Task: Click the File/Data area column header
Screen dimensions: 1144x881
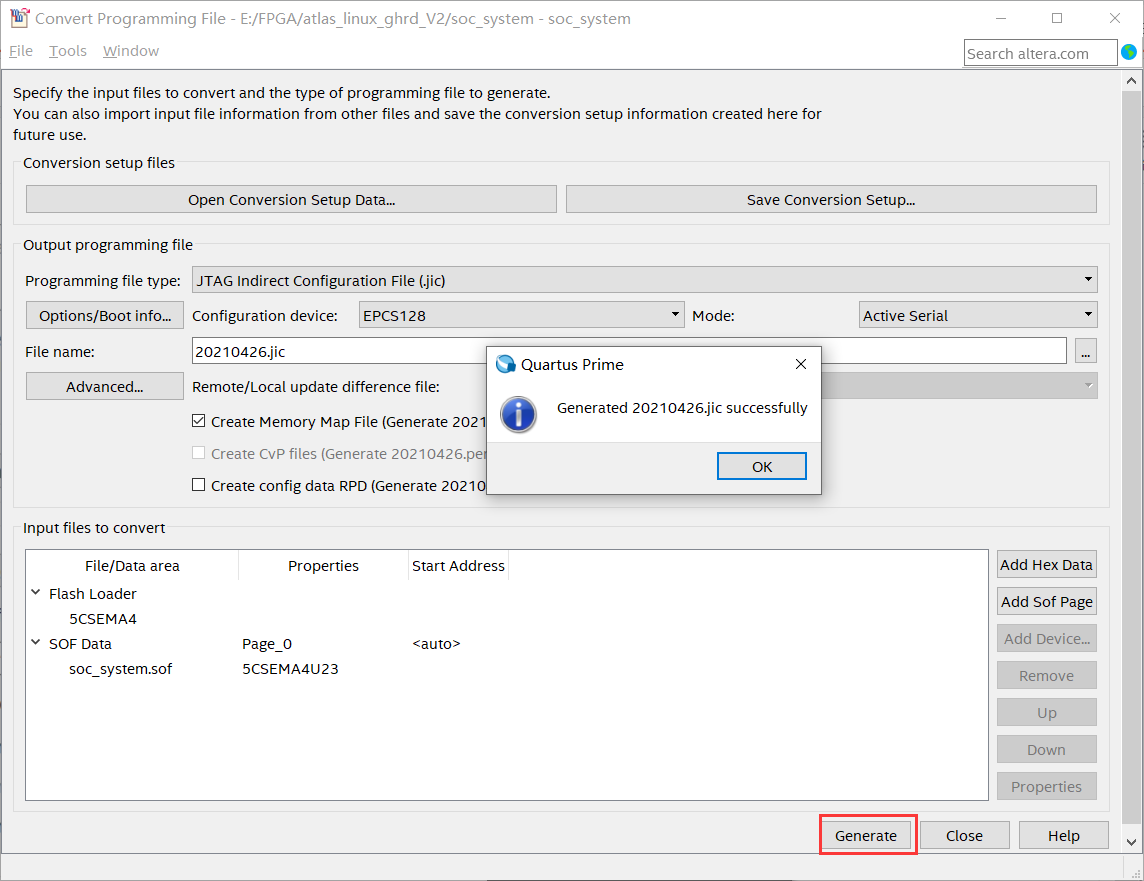Action: (x=132, y=565)
